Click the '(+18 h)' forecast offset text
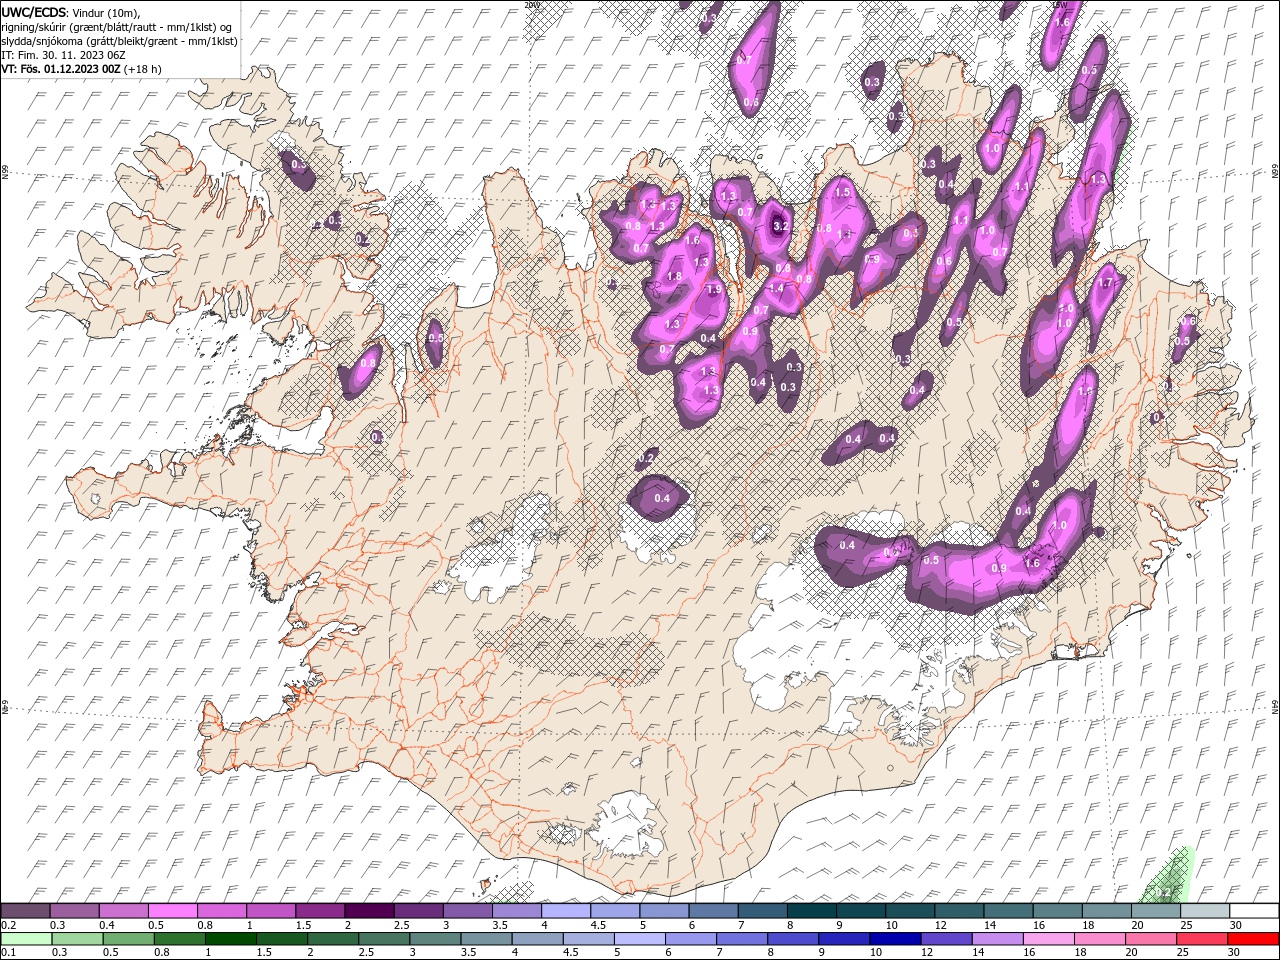1280x960 pixels. pyautogui.click(x=143, y=69)
